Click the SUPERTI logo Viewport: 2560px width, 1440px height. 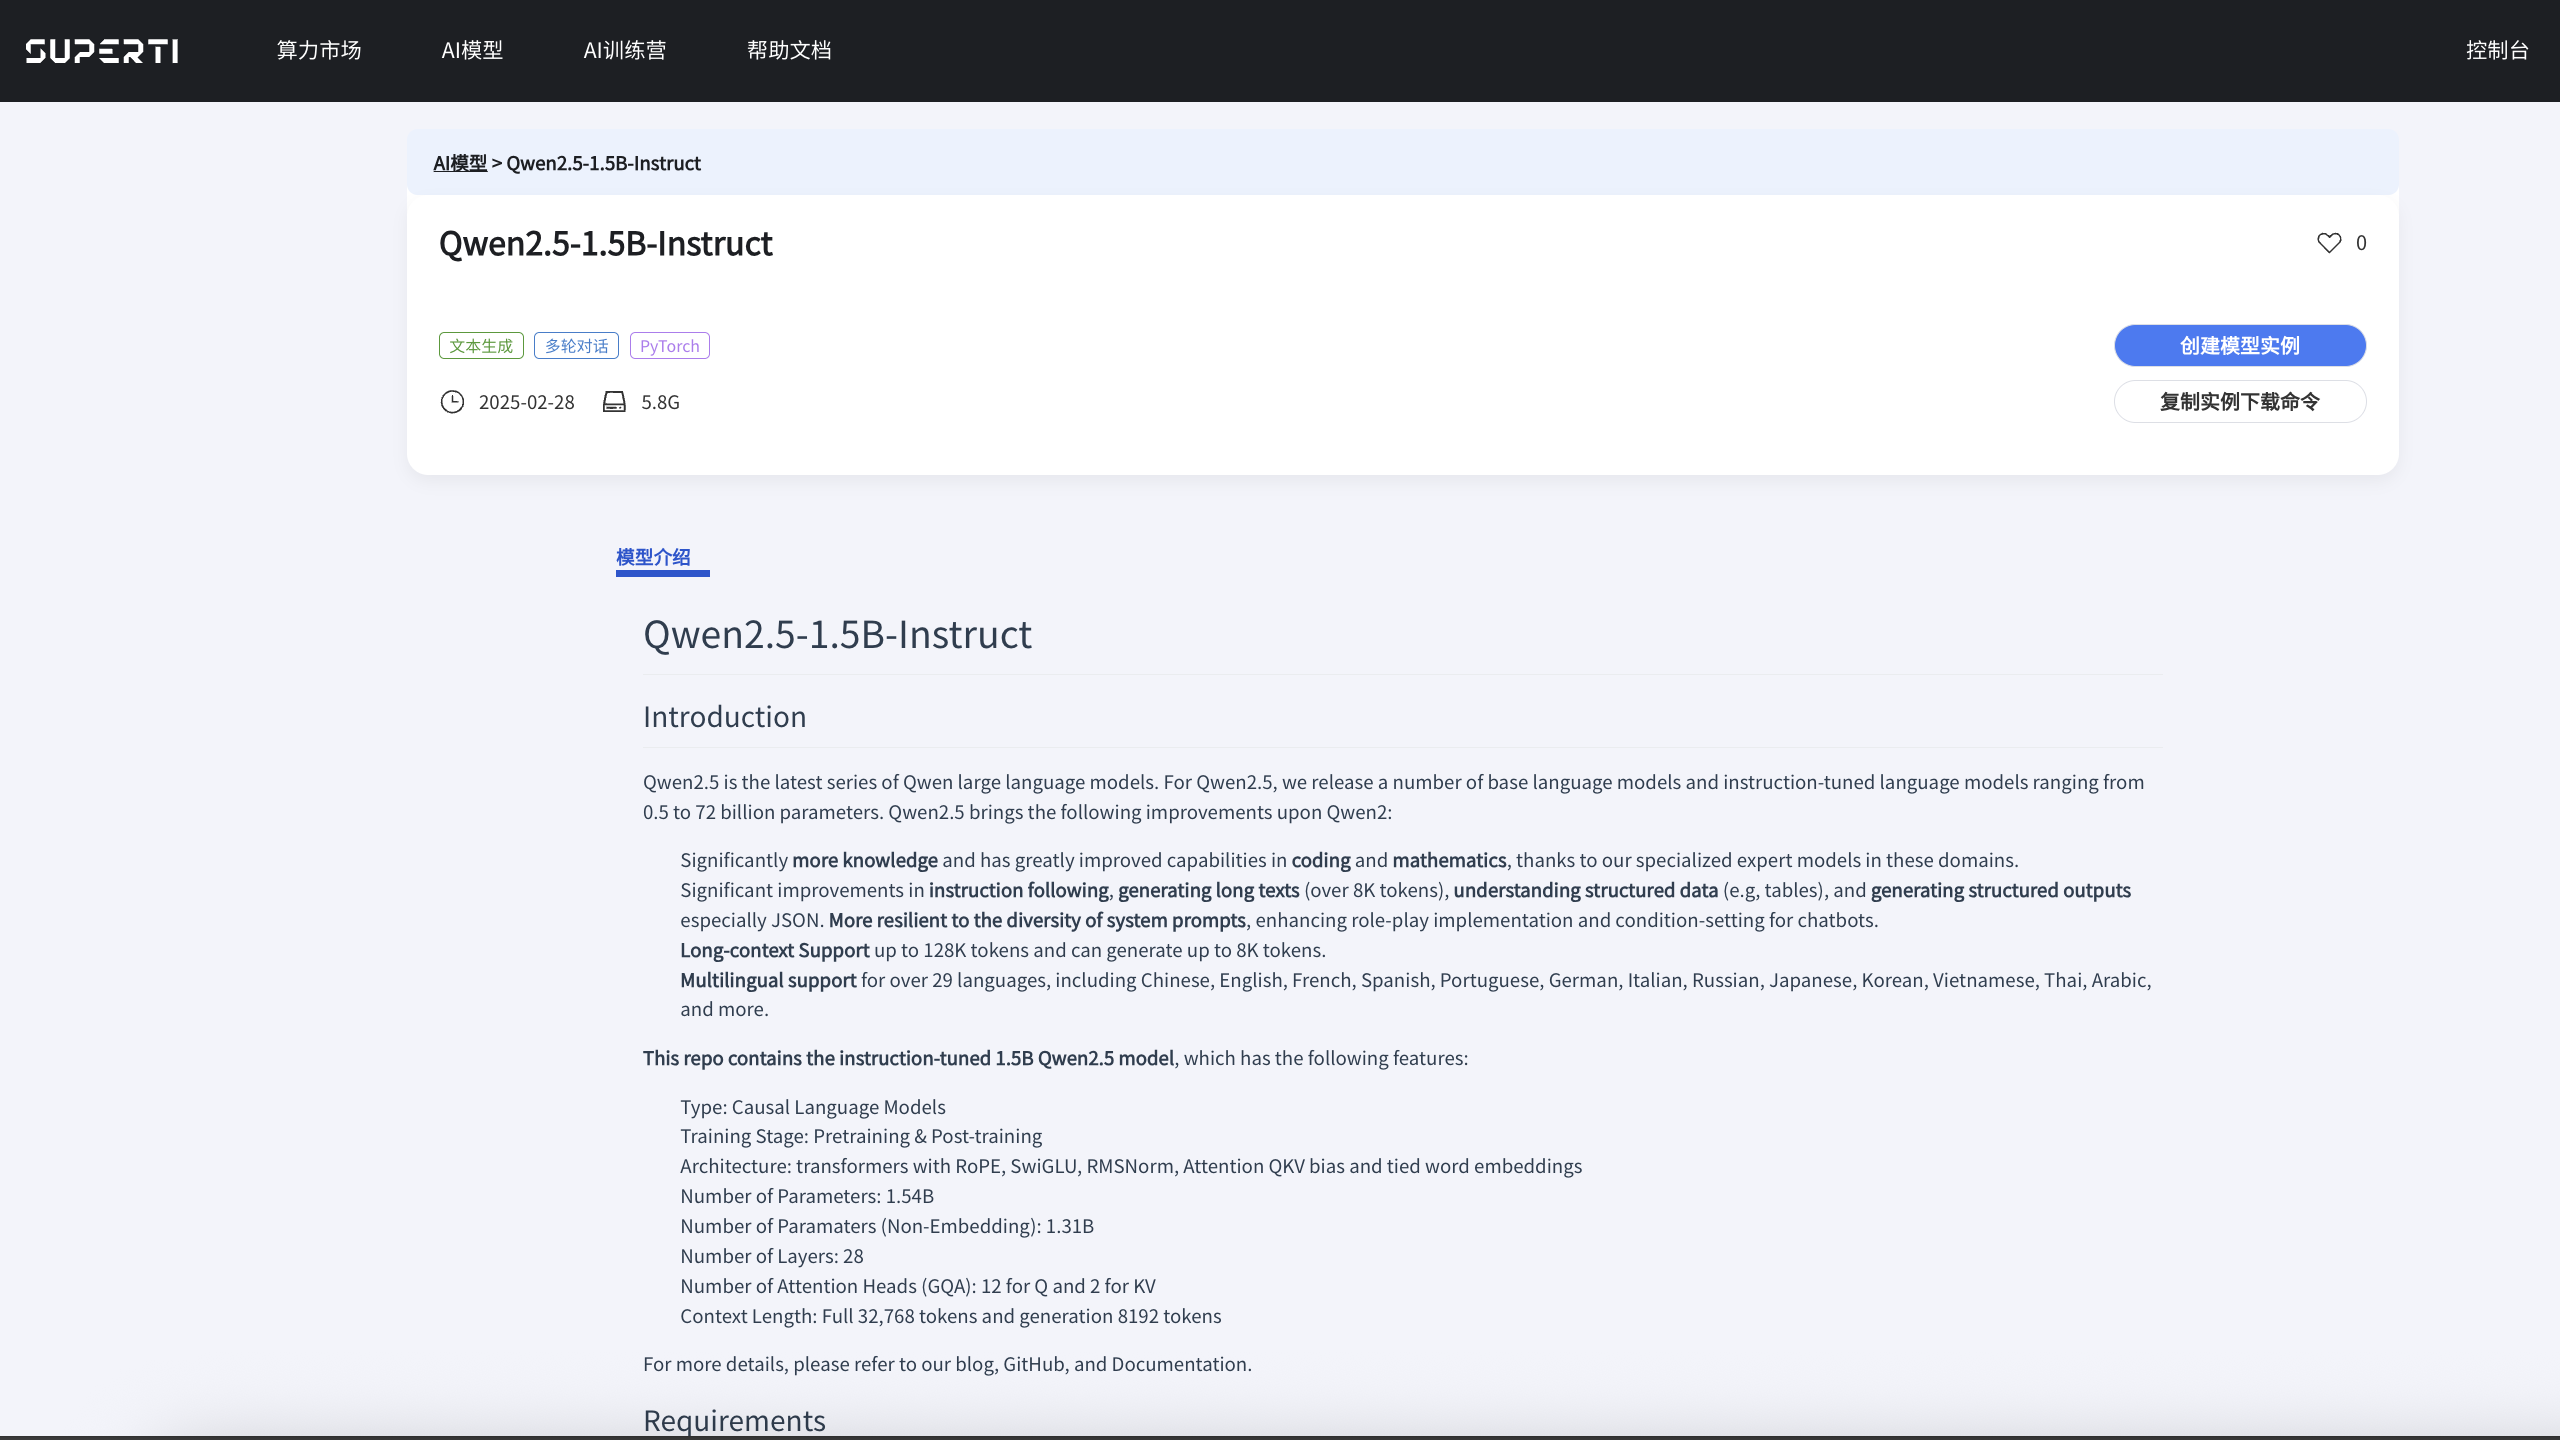[x=102, y=51]
